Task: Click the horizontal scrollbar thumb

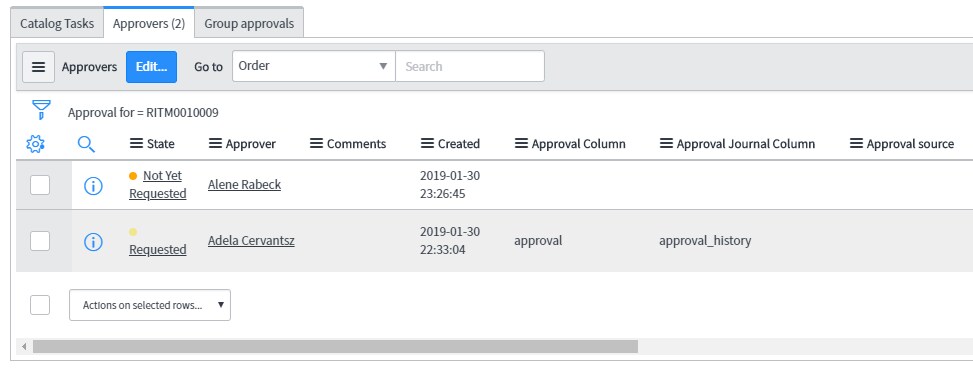Action: pos(335,346)
